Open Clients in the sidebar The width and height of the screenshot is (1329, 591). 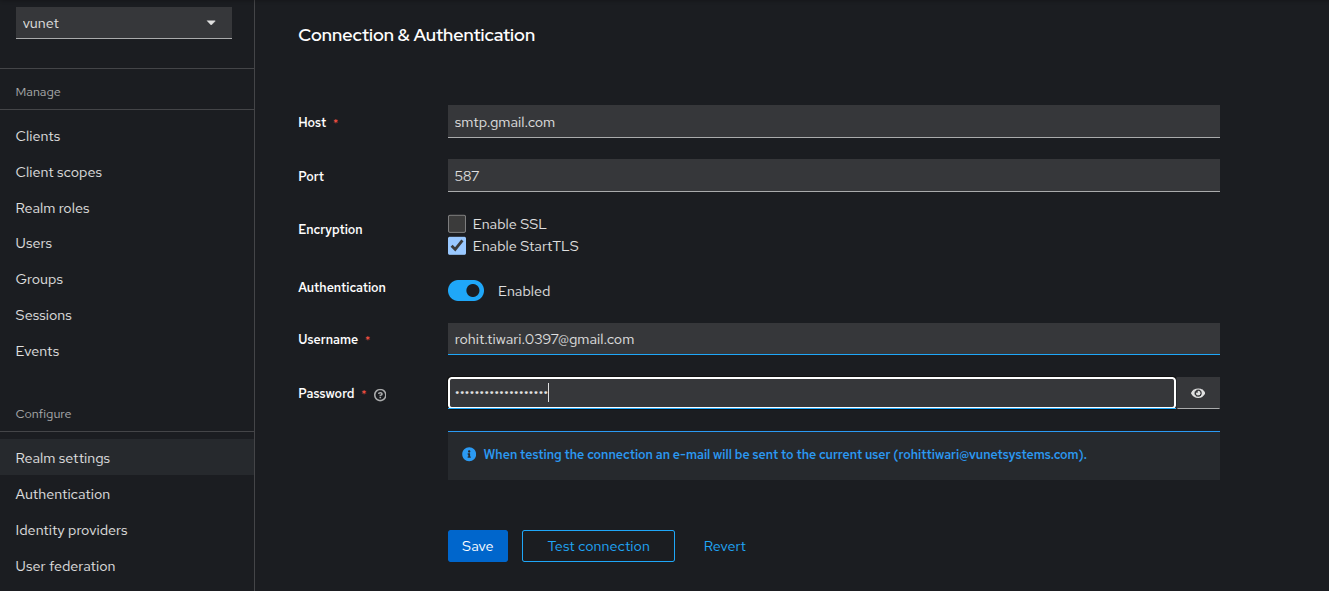[x=38, y=136]
